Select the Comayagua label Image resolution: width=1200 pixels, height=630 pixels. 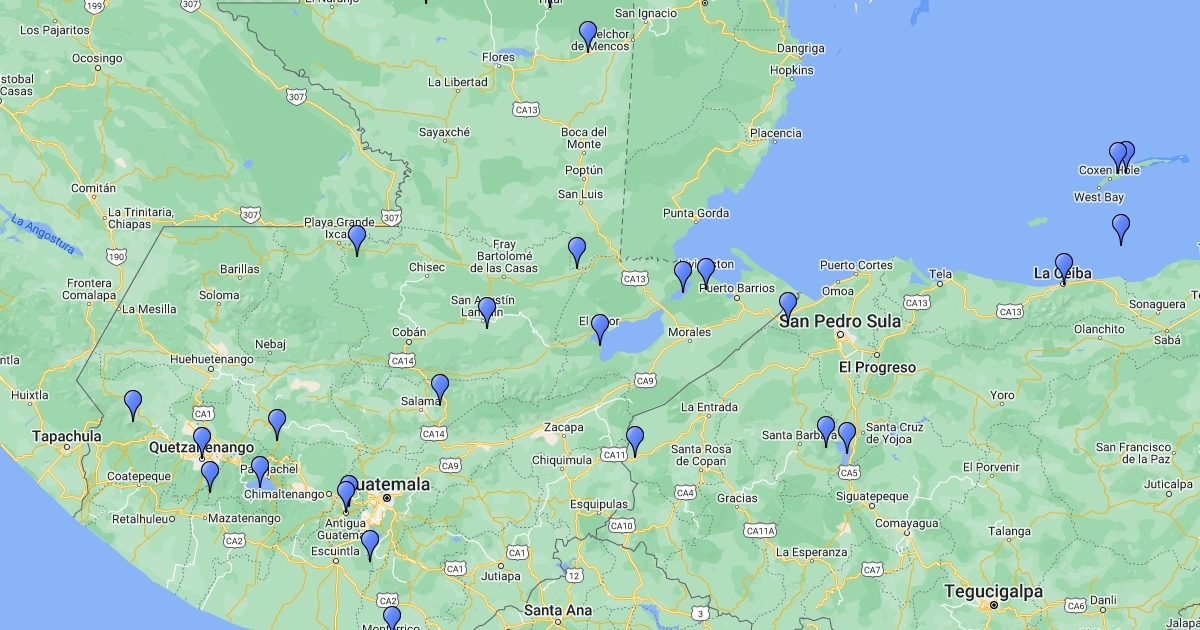(907, 523)
